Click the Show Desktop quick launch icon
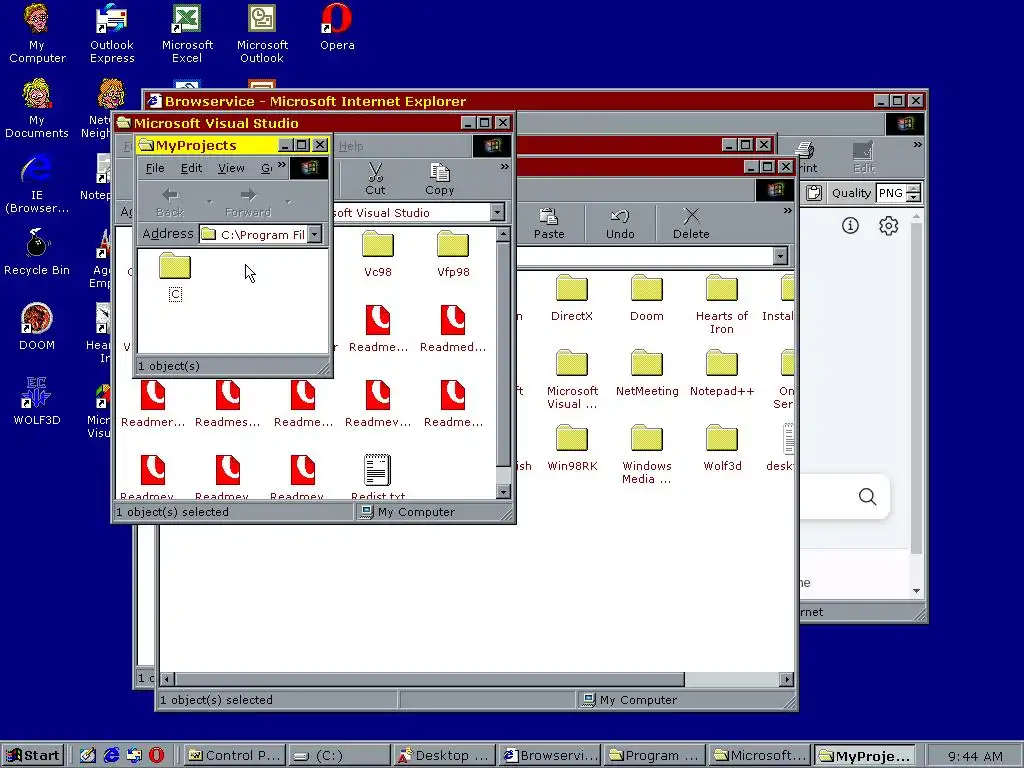Image resolution: width=1024 pixels, height=768 pixels. tap(88, 756)
